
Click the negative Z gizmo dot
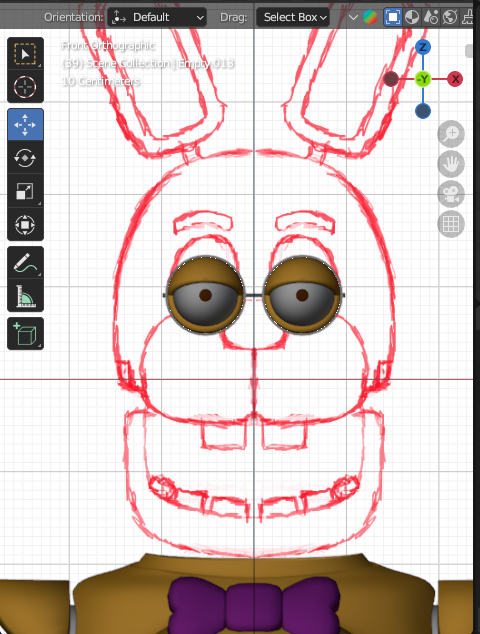423,111
